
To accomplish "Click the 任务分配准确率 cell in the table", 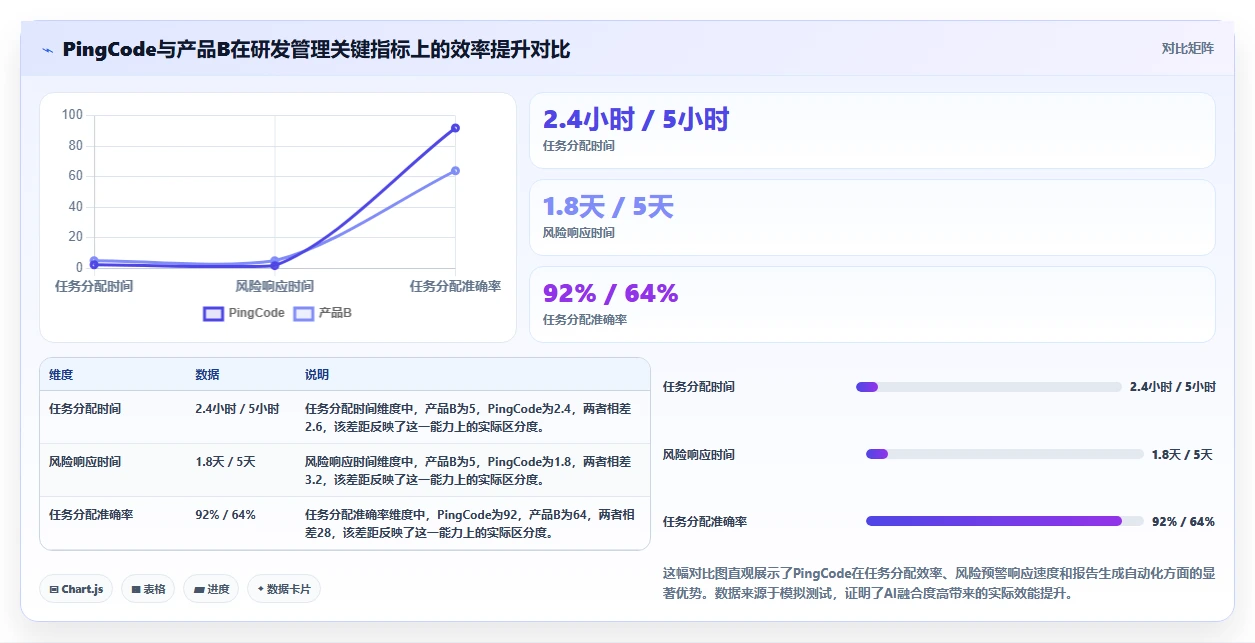I will (x=91, y=515).
